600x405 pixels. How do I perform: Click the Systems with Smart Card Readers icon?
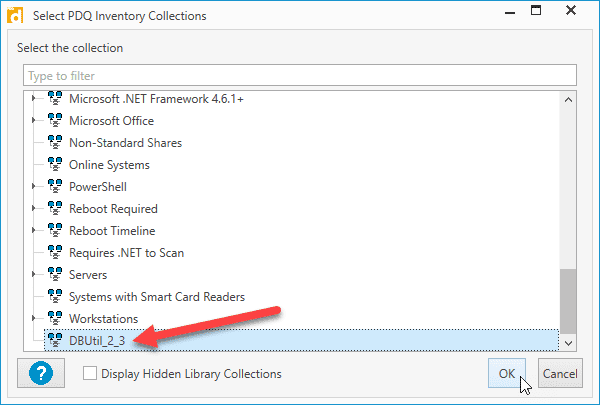pyautogui.click(x=55, y=296)
